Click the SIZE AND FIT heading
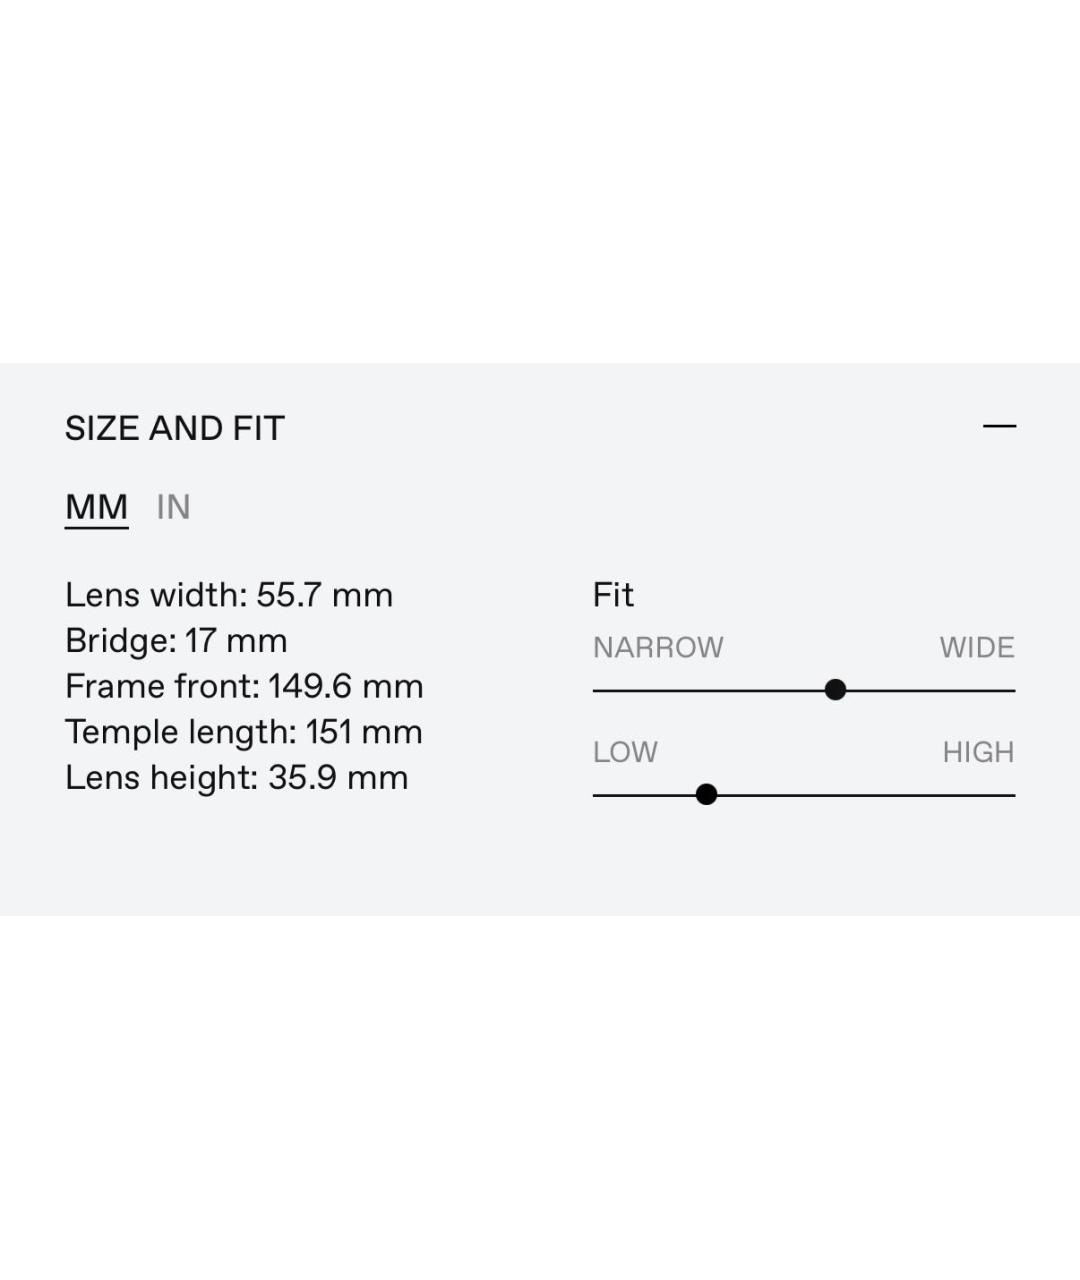Screen dimensions: 1080x1280 [175, 428]
